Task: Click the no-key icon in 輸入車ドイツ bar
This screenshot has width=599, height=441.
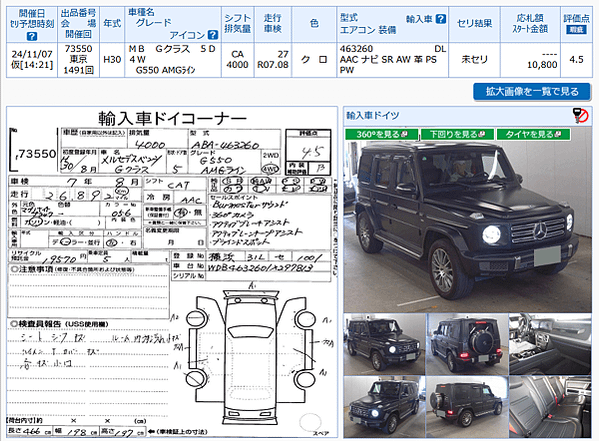Action: (580, 115)
